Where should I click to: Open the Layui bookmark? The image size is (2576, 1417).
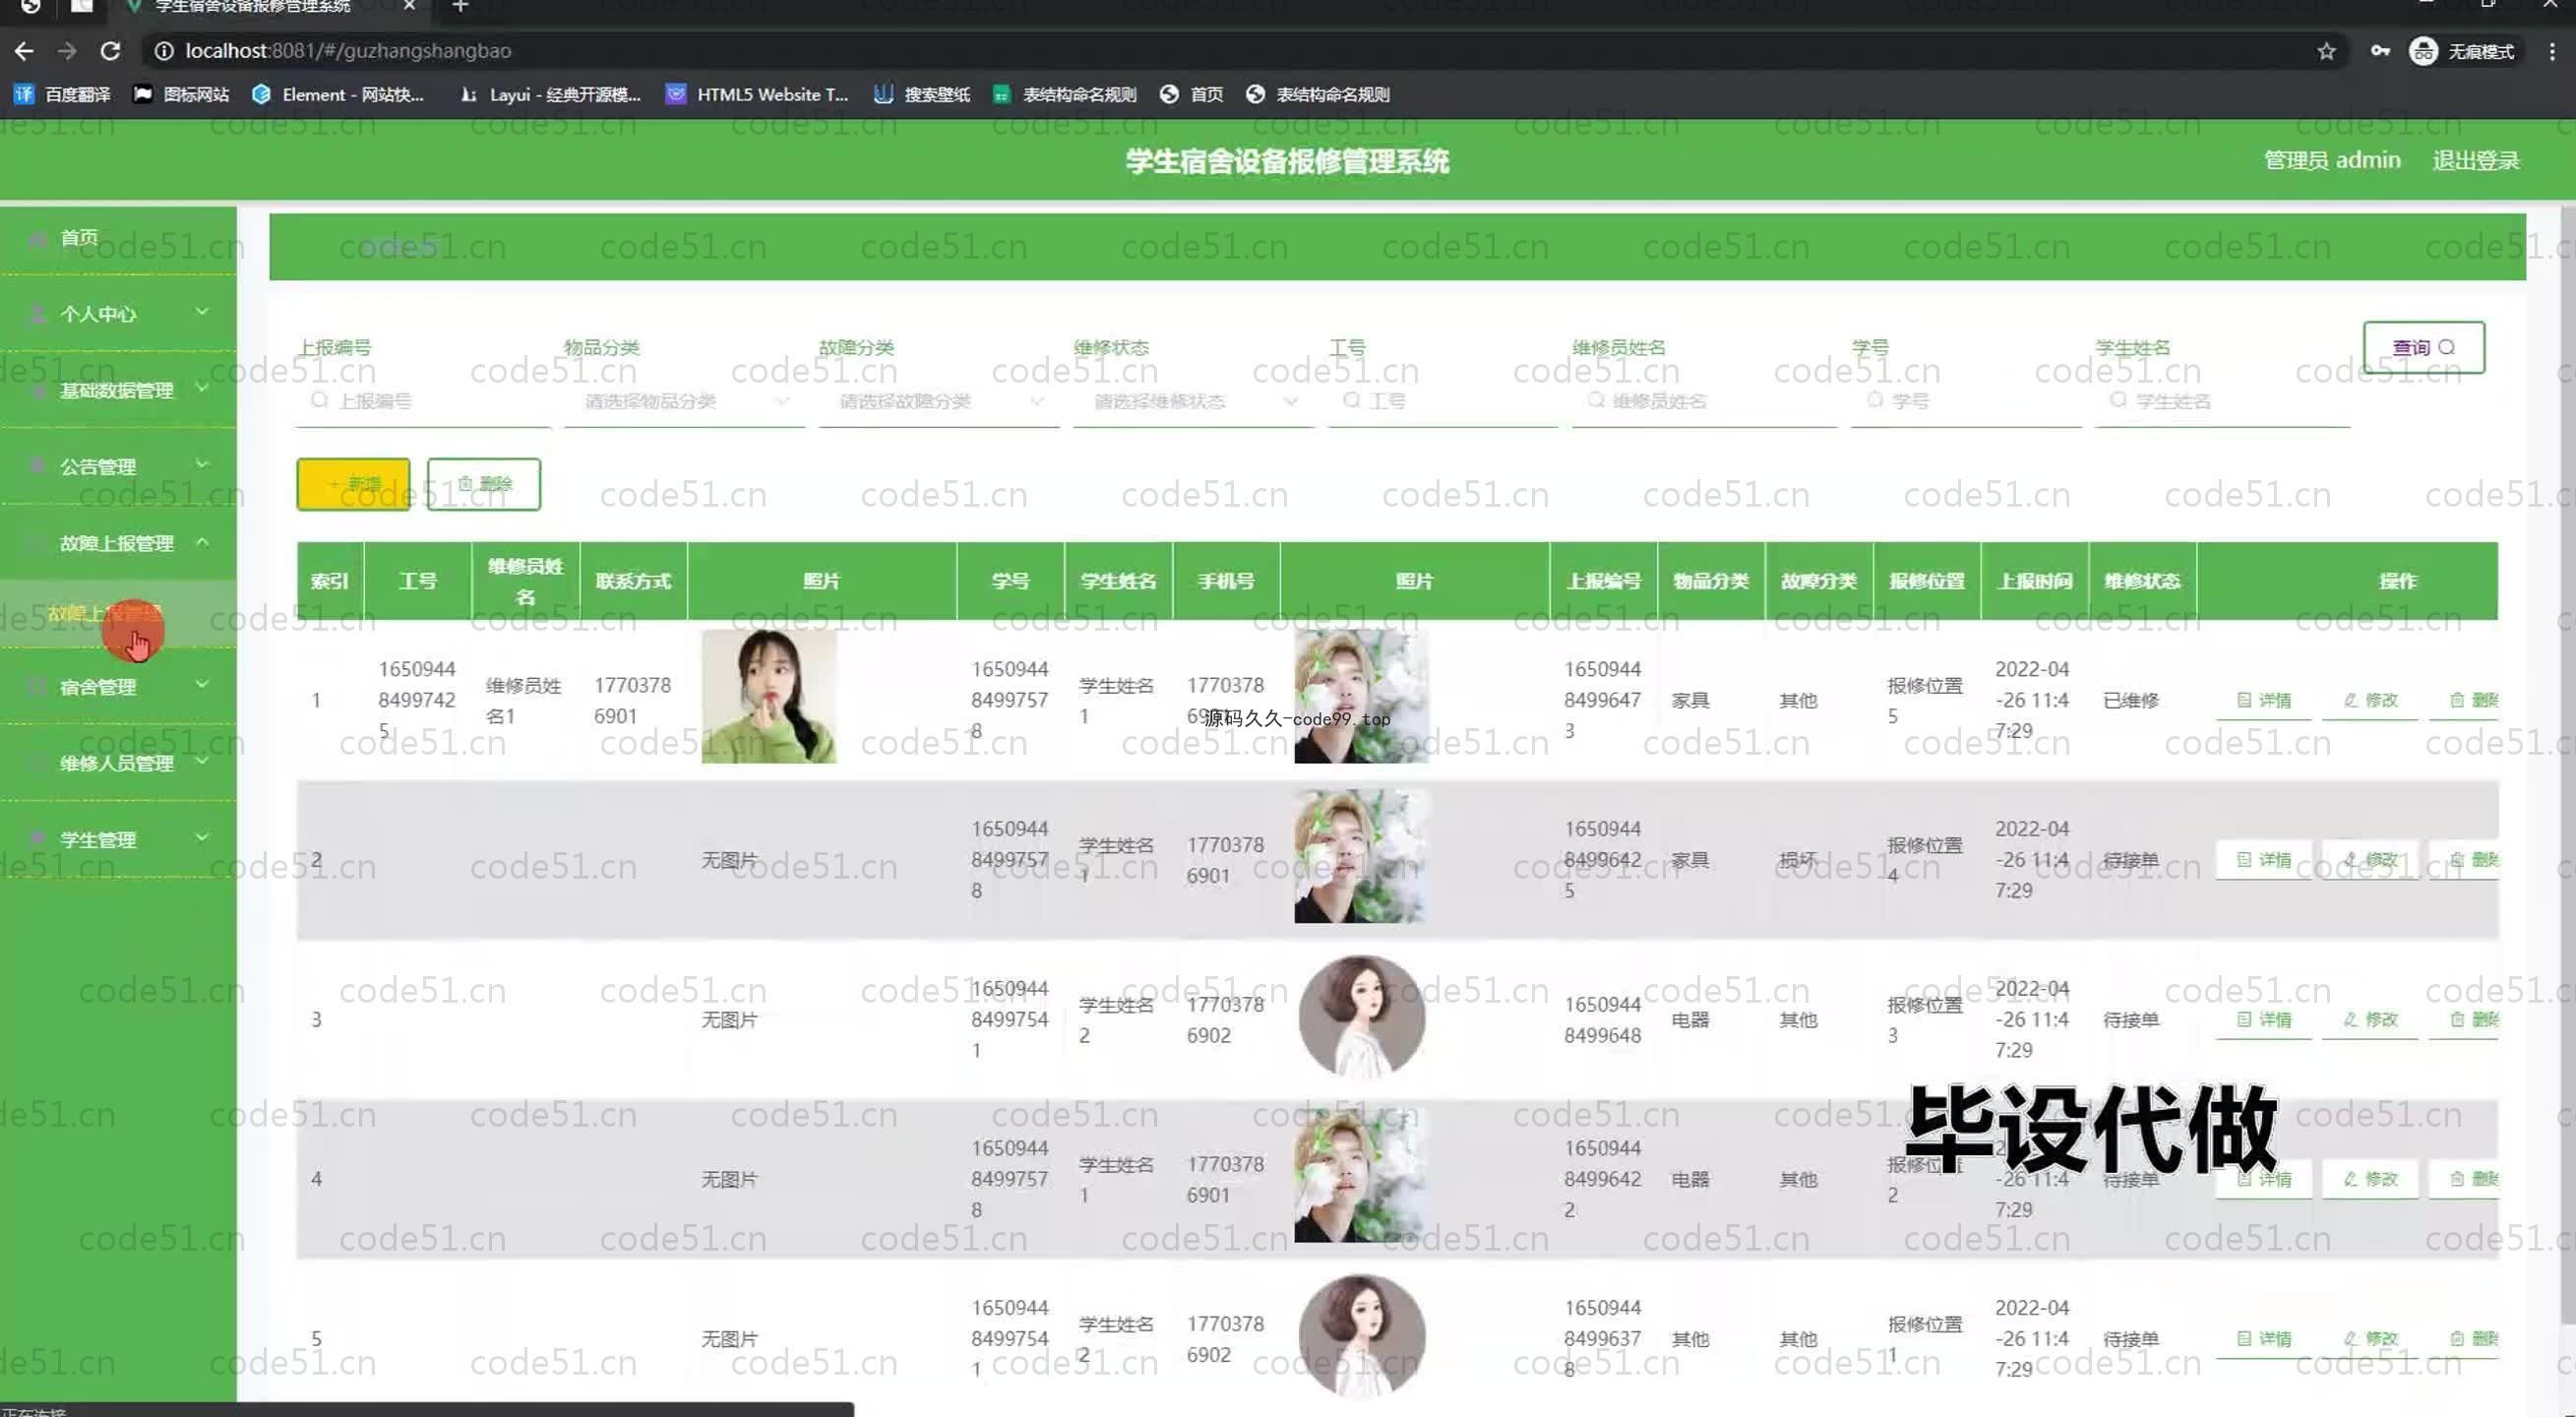coord(549,94)
